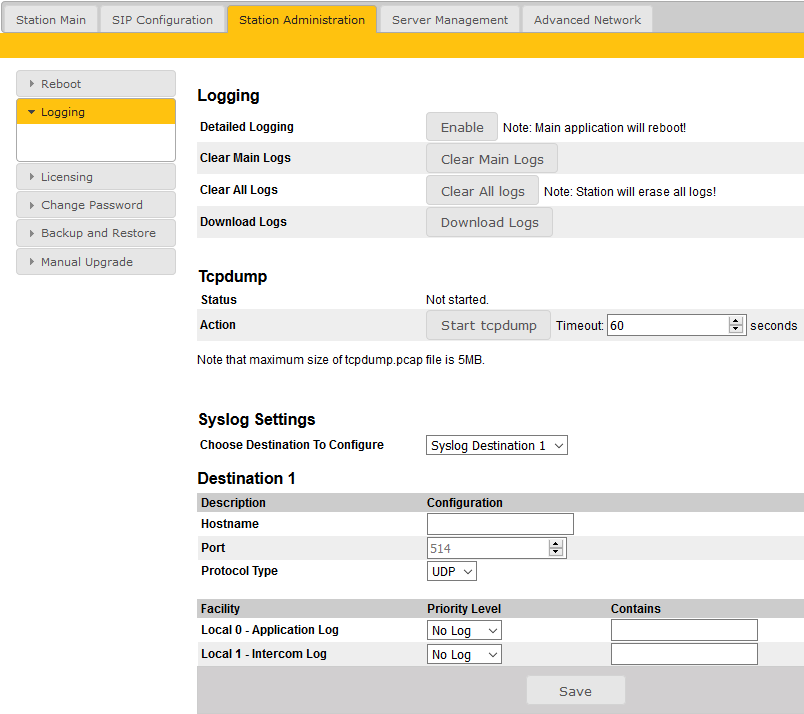Image resolution: width=804 pixels, height=714 pixels.
Task: Click the Hostname input field
Action: pyautogui.click(x=500, y=524)
